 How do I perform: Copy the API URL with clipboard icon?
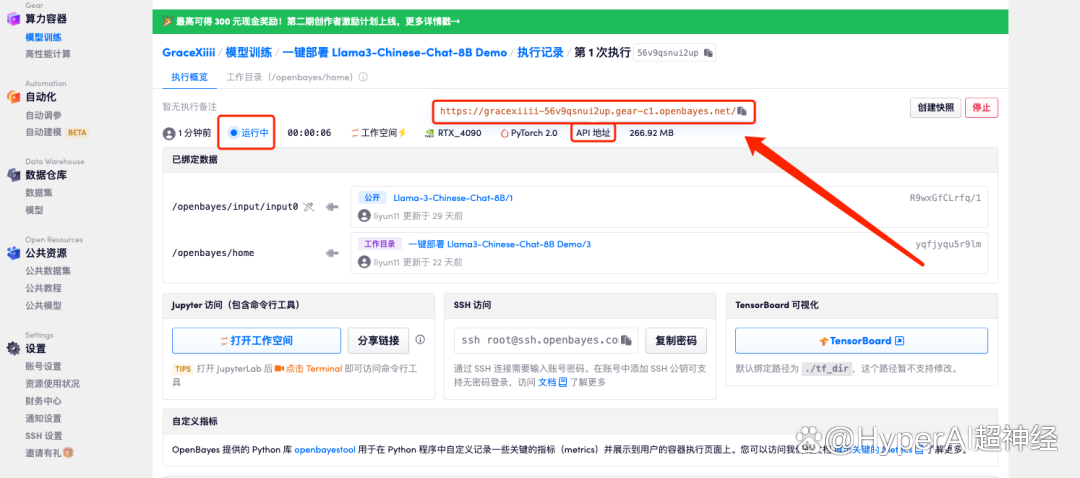[741, 110]
